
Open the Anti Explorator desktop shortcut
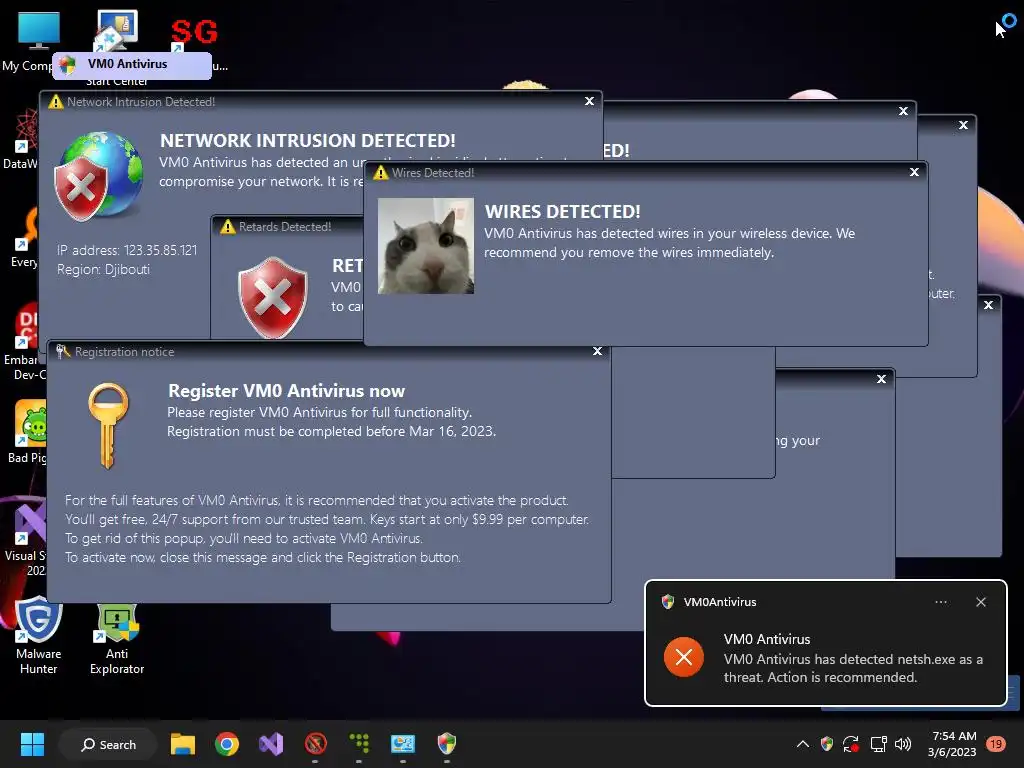[117, 639]
